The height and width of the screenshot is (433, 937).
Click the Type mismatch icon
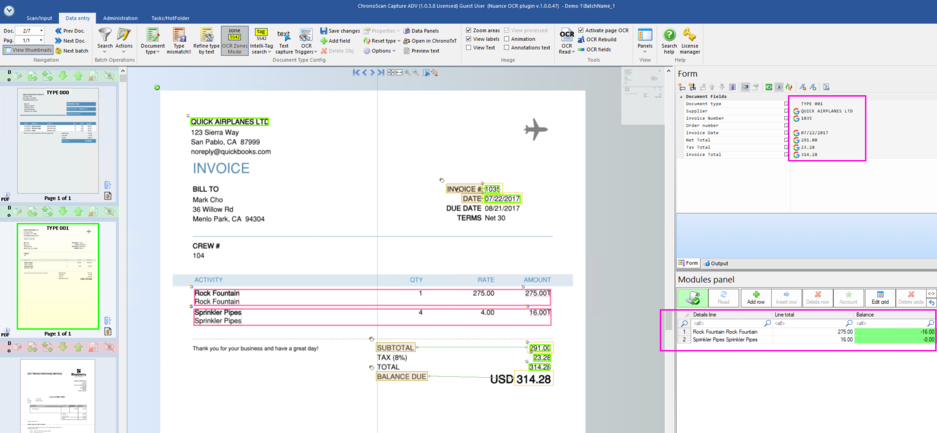(x=180, y=40)
